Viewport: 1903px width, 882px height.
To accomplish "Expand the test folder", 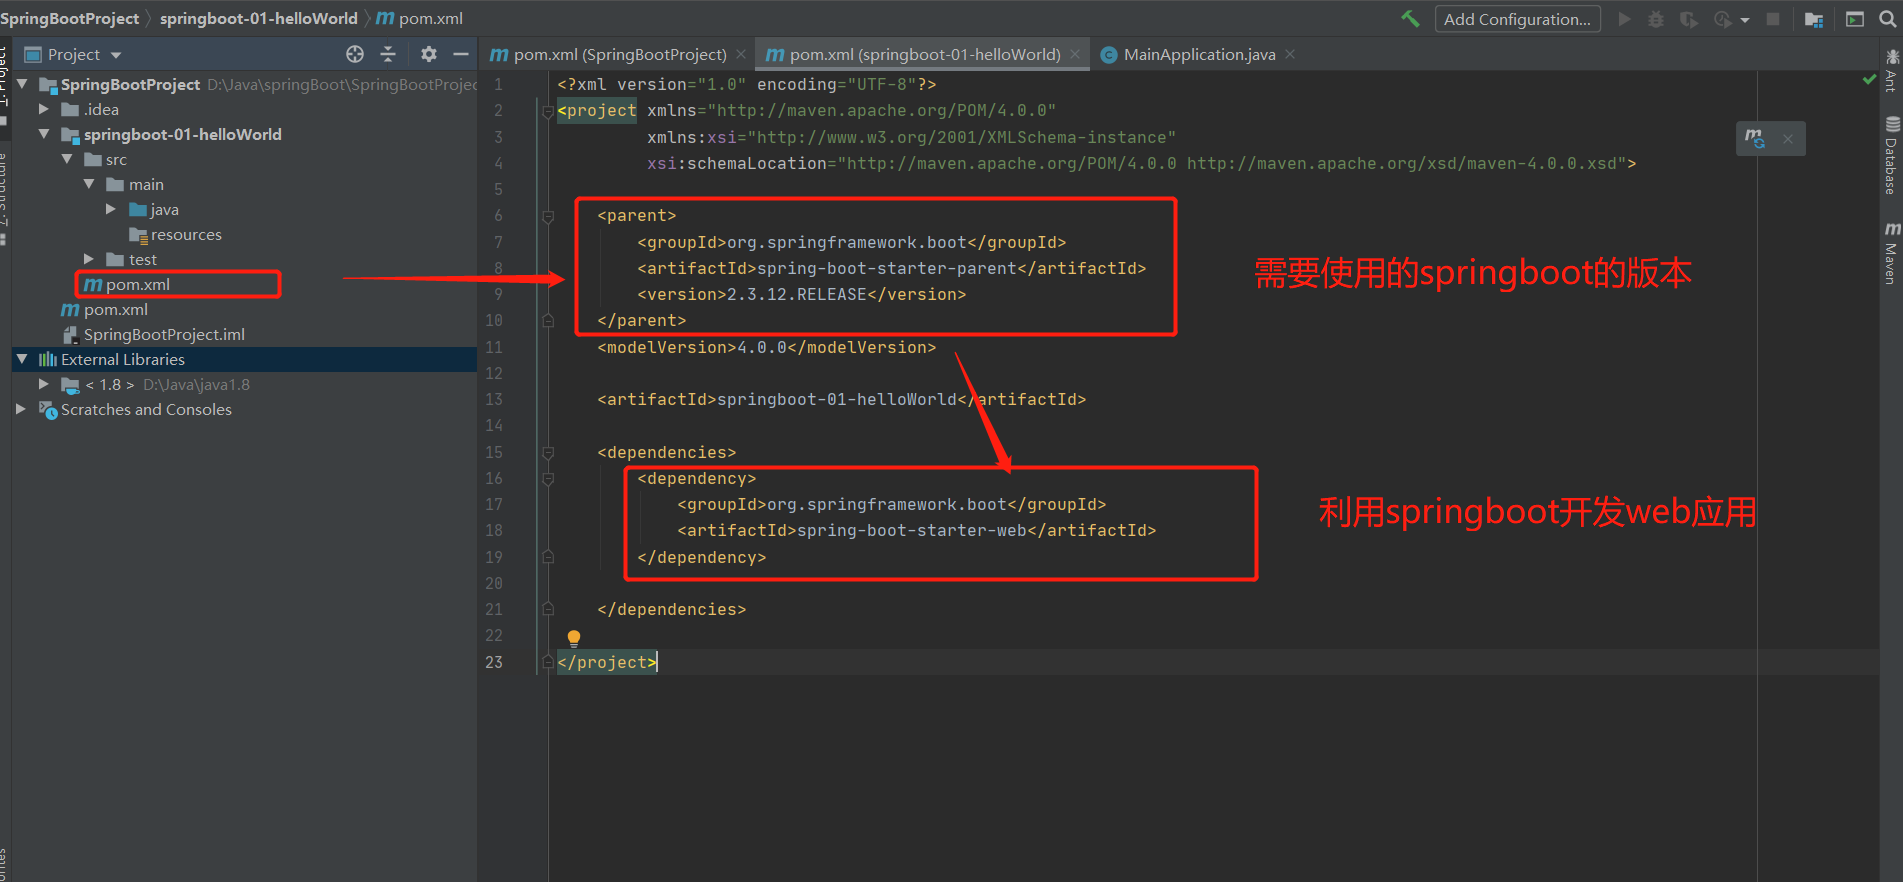I will pyautogui.click(x=89, y=259).
